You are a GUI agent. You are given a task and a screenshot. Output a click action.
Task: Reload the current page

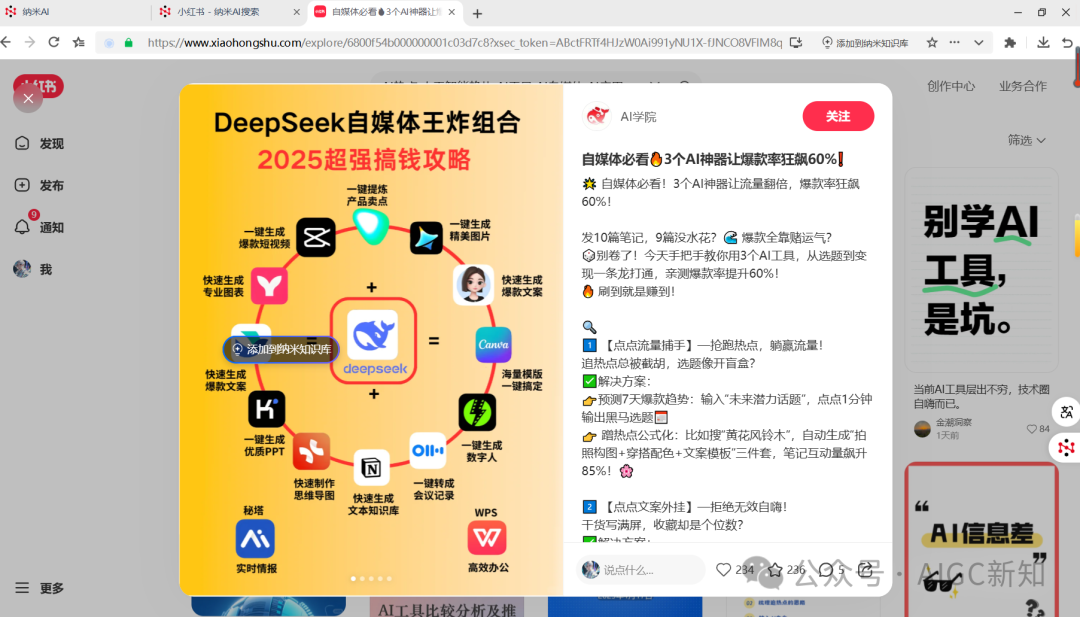point(54,43)
